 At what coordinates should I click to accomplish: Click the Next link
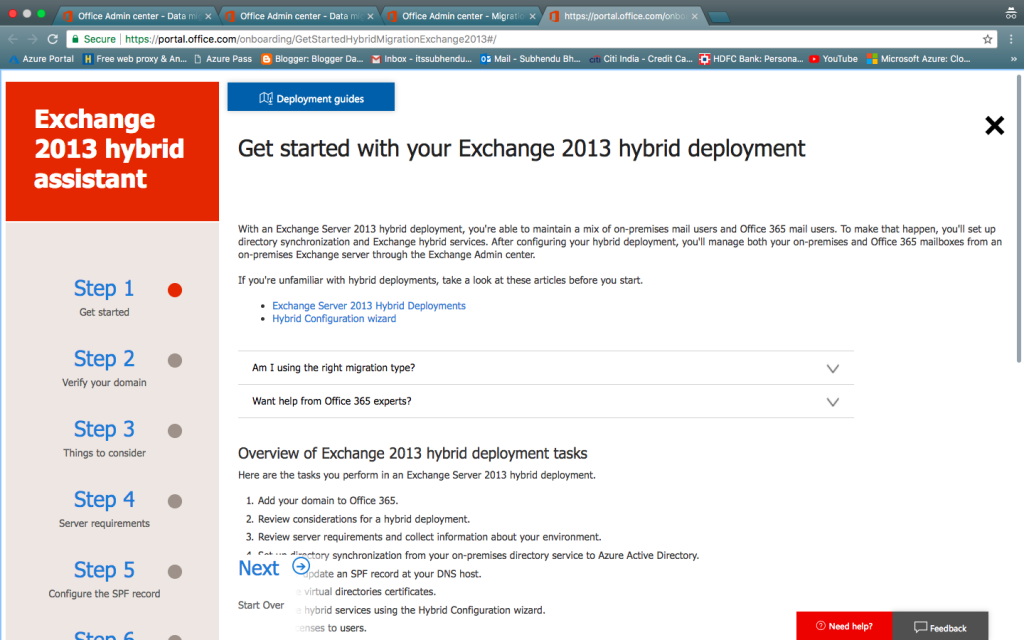pyautogui.click(x=259, y=568)
